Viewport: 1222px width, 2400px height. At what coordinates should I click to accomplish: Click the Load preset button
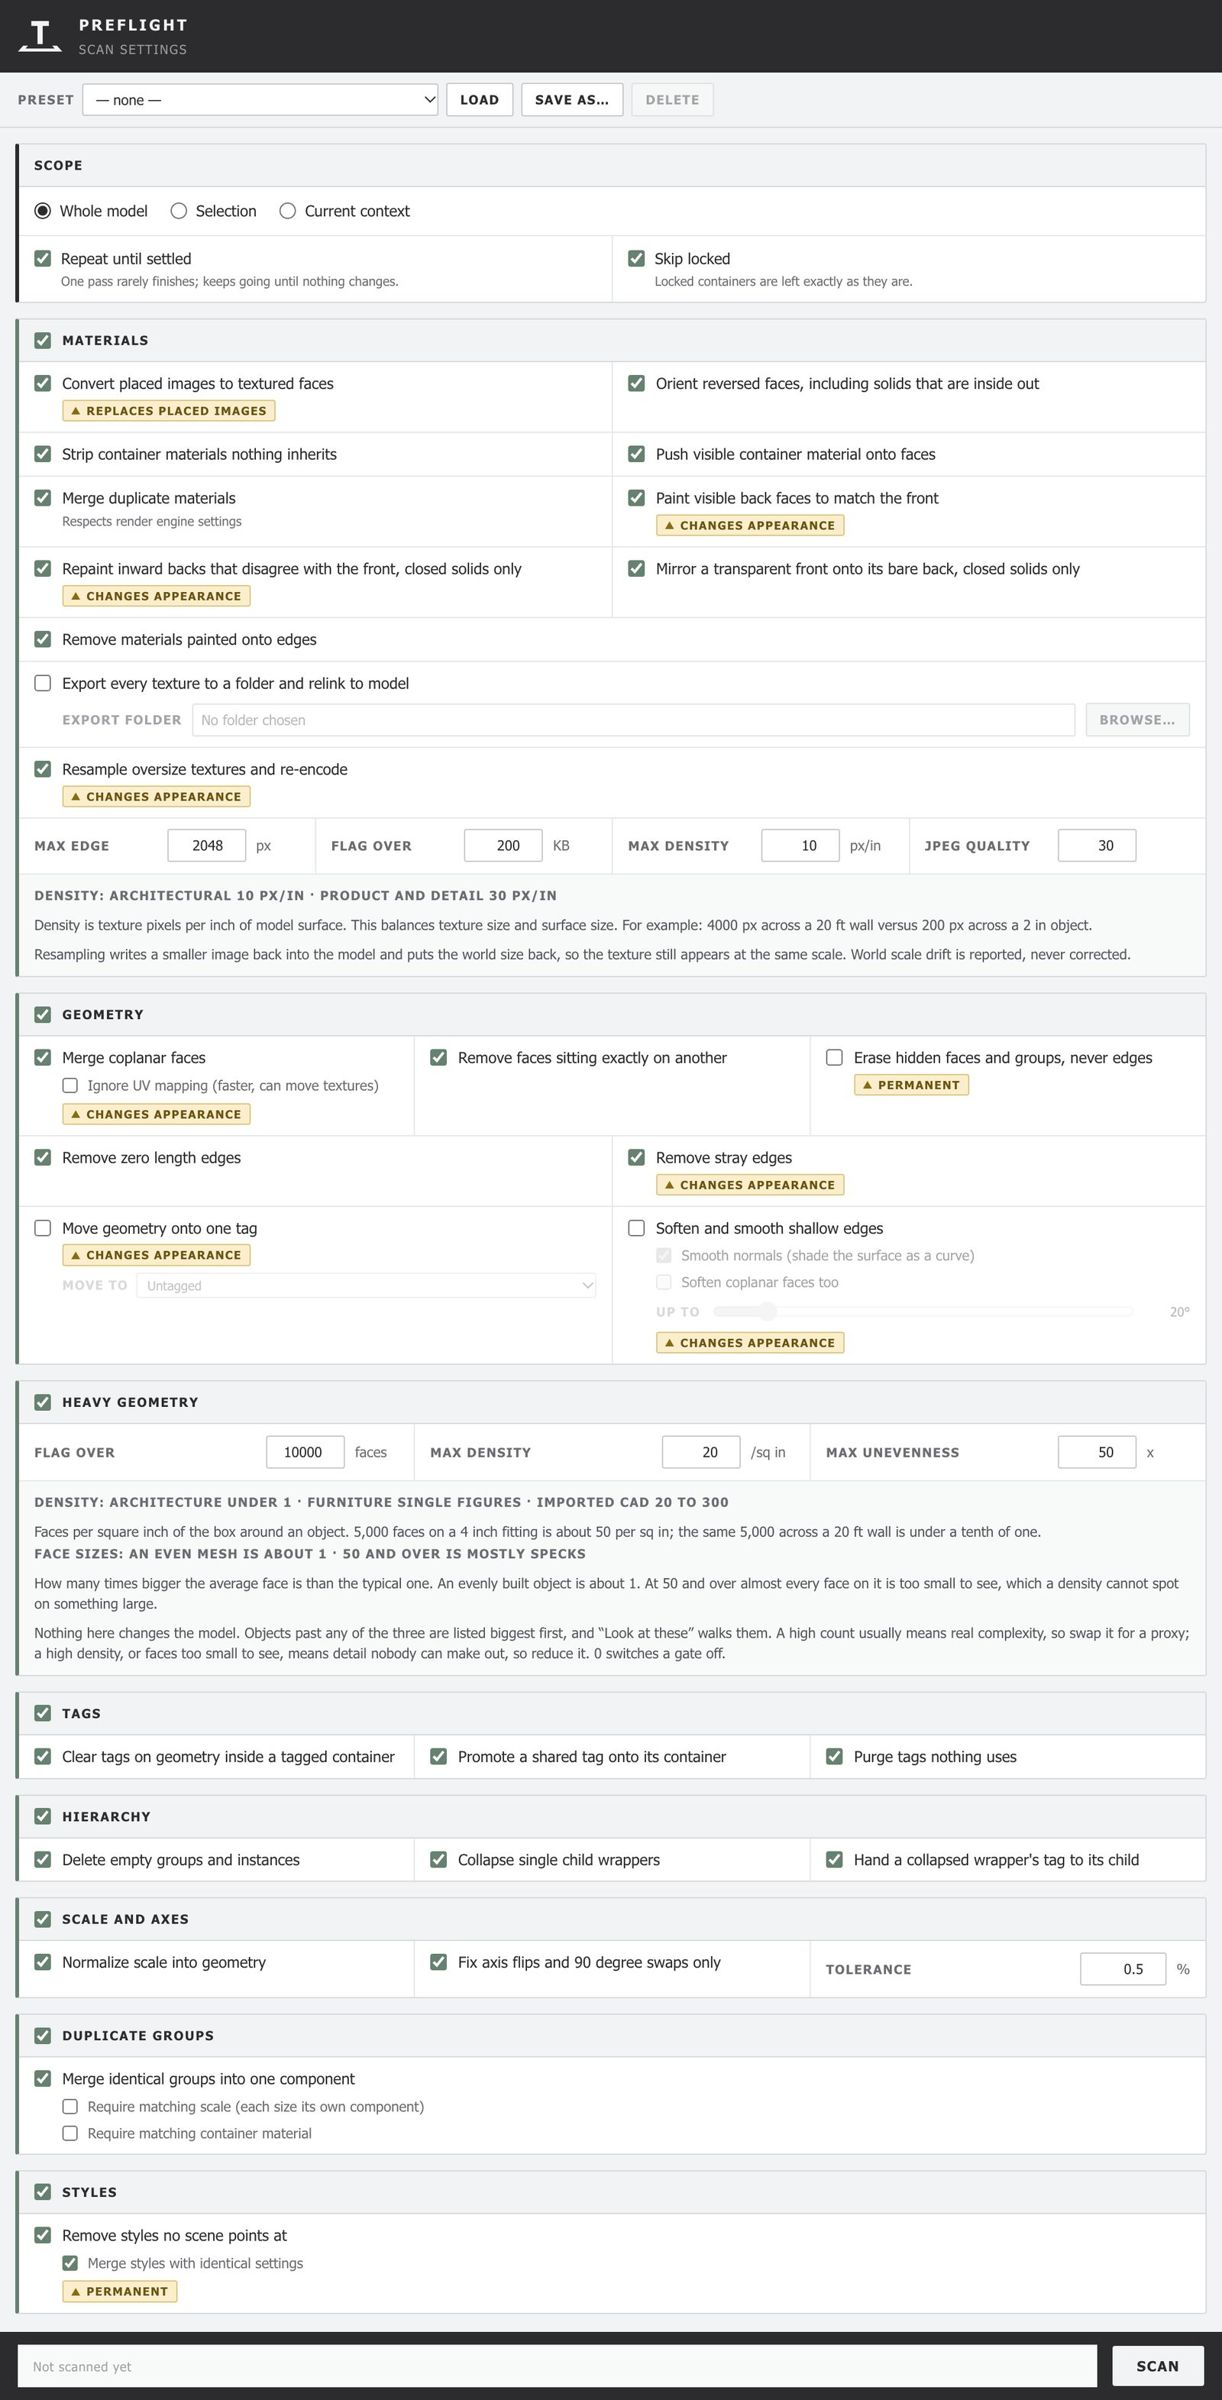[479, 100]
